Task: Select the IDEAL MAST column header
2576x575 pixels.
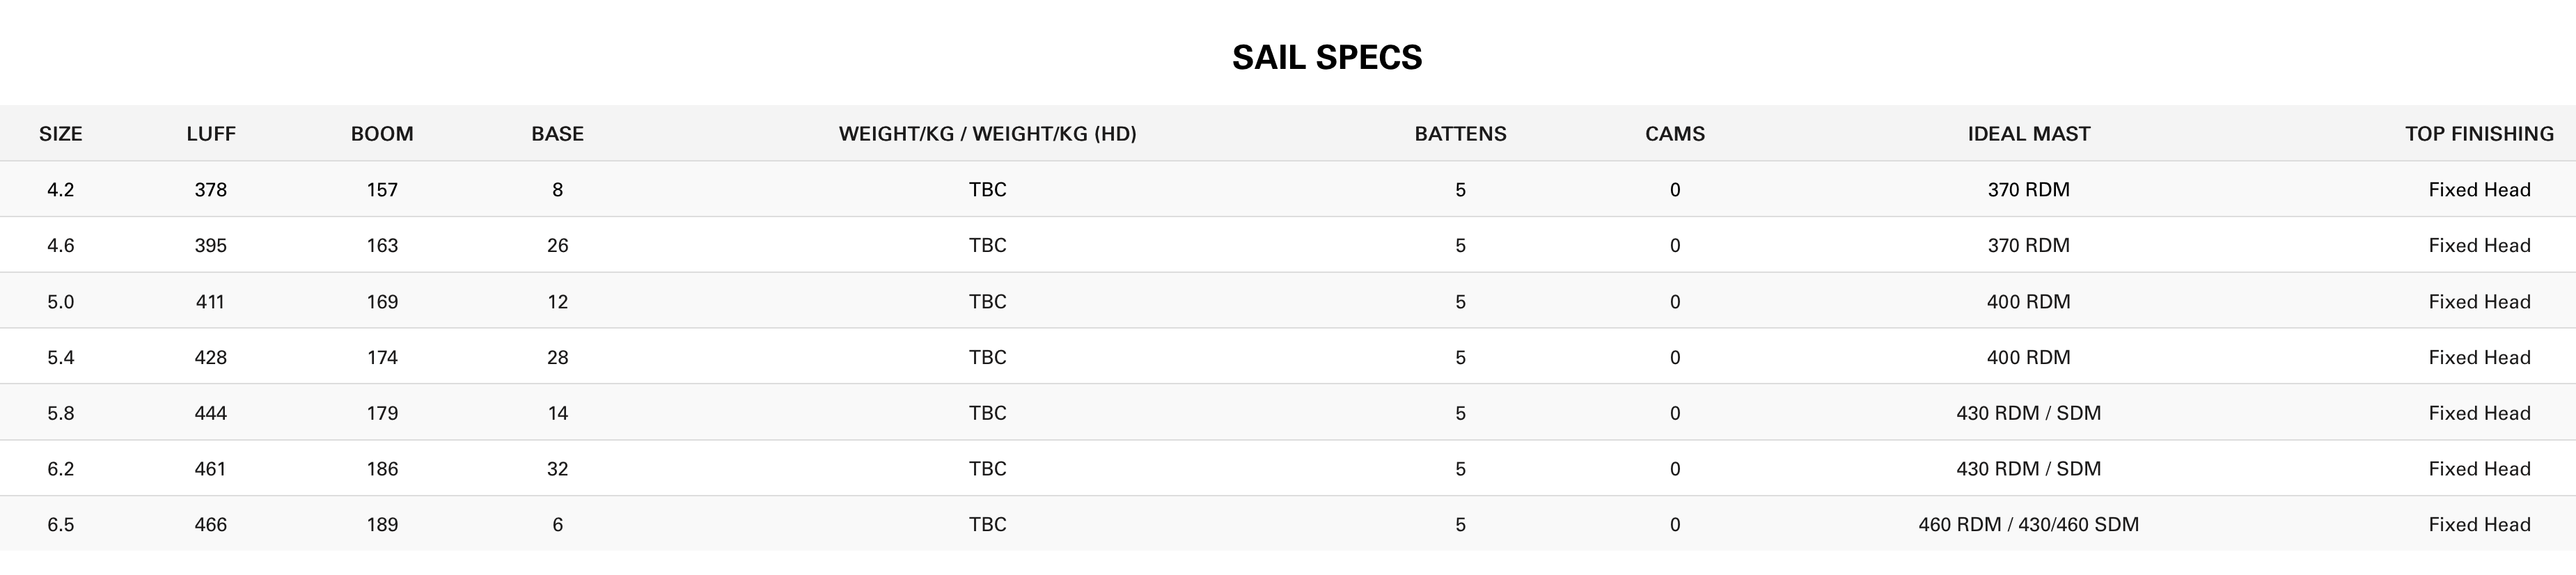Action: [2029, 134]
